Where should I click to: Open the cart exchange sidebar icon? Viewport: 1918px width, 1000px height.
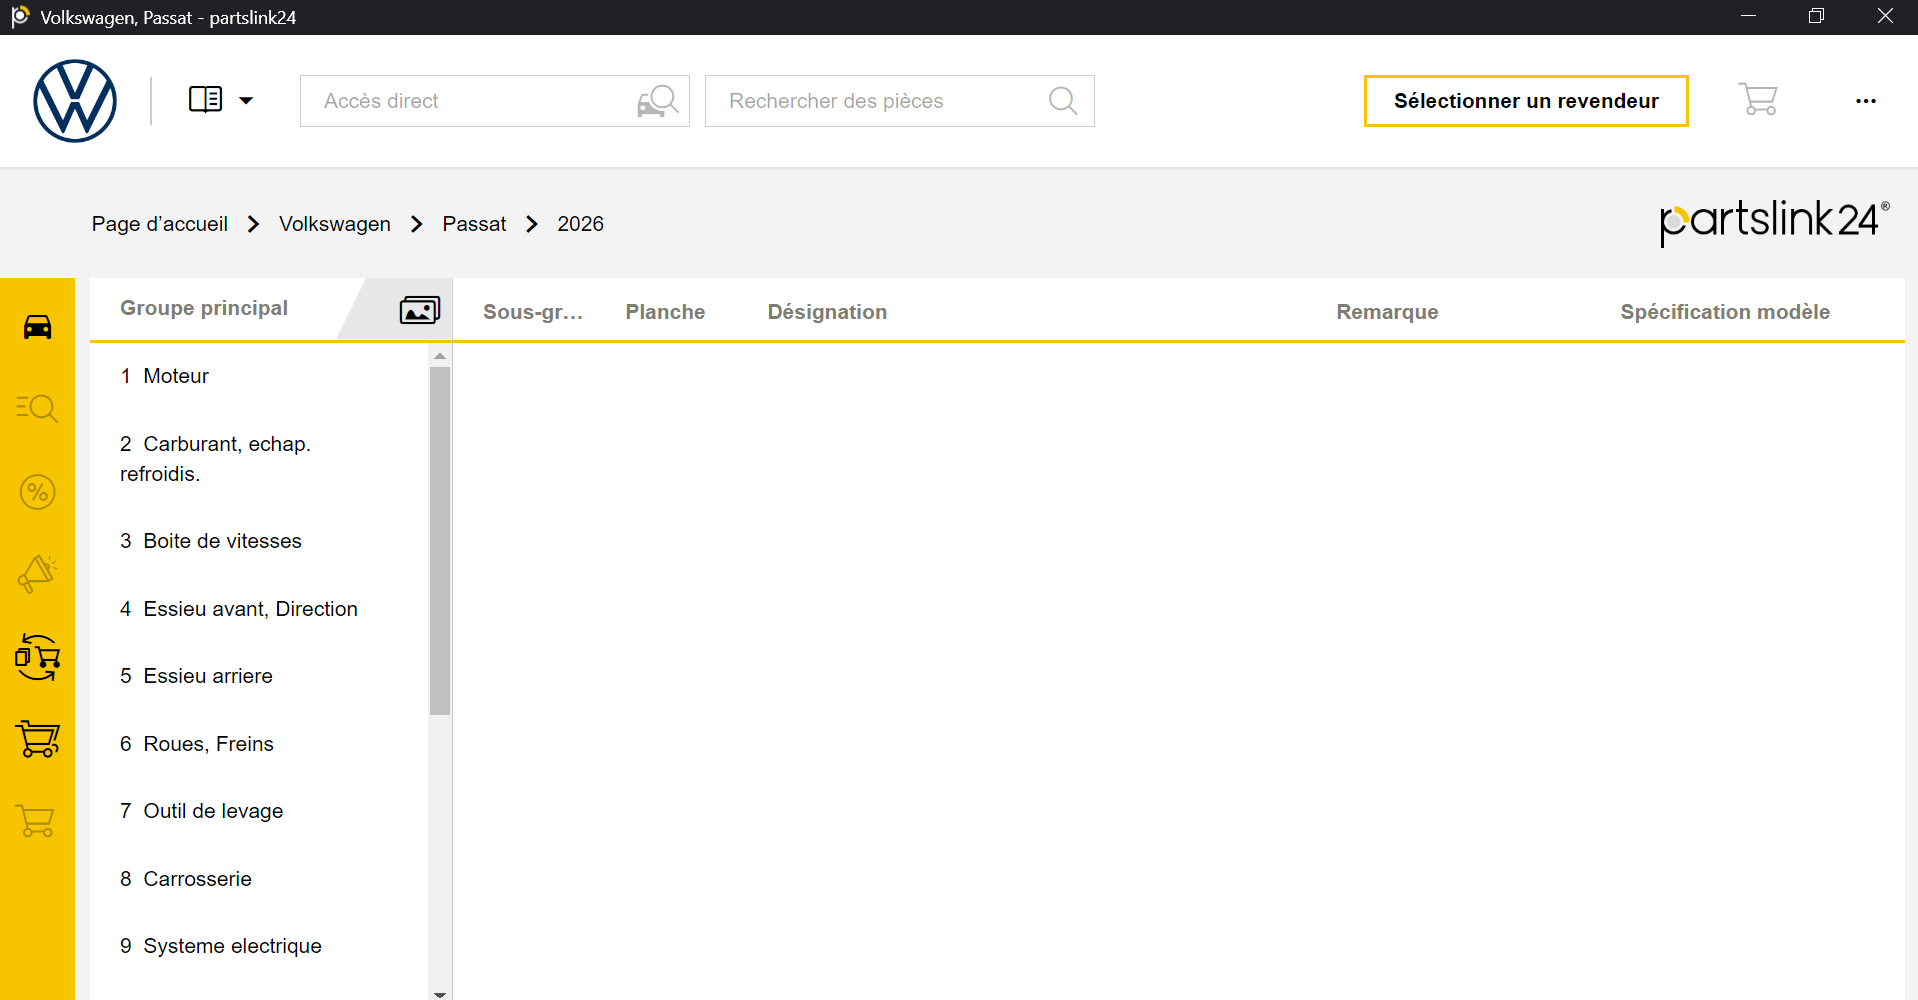pyautogui.click(x=37, y=657)
